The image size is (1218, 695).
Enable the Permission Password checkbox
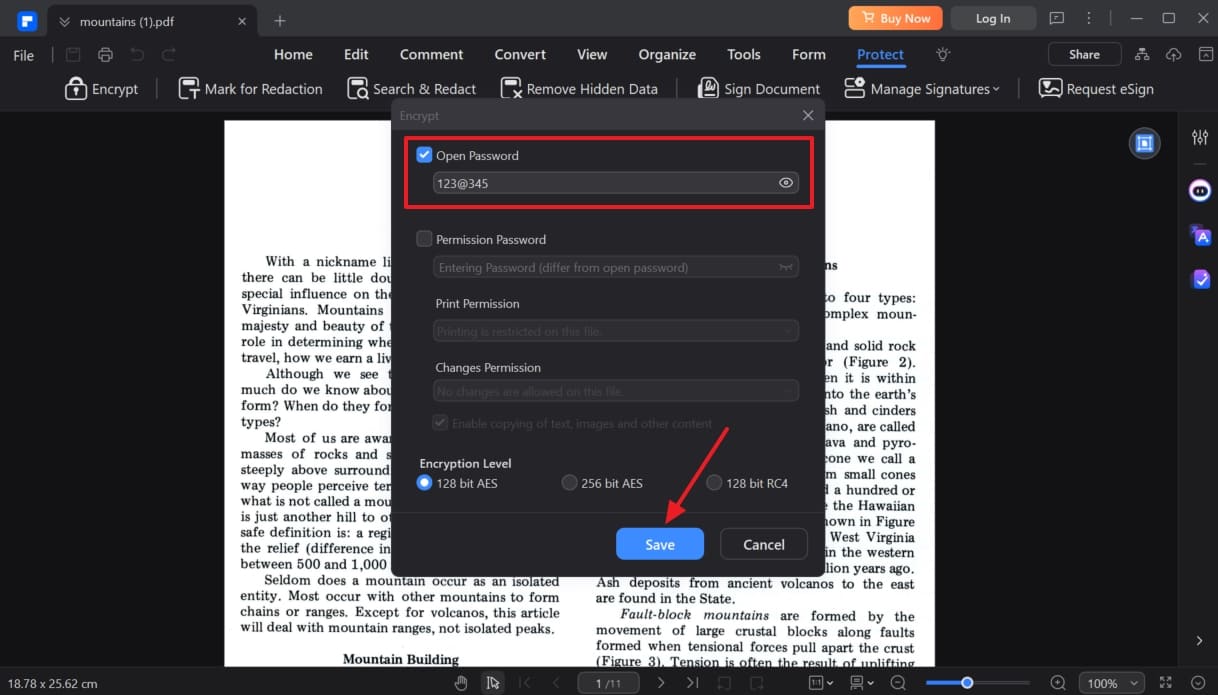(x=424, y=239)
